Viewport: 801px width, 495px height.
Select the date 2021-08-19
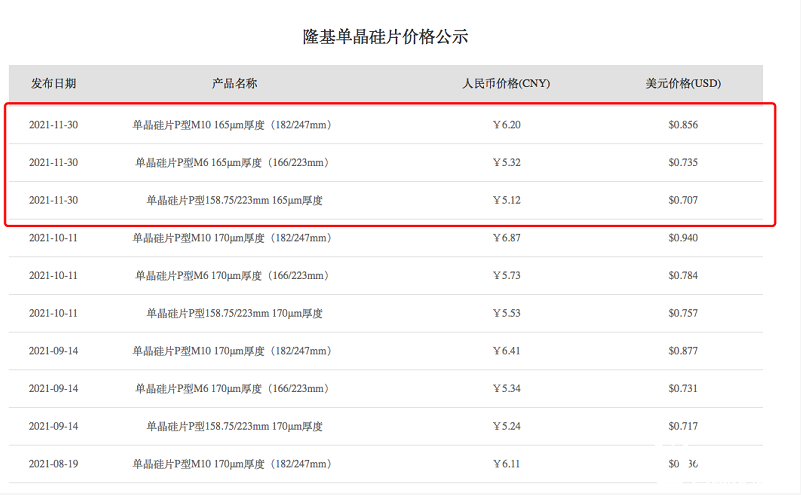[x=54, y=465]
